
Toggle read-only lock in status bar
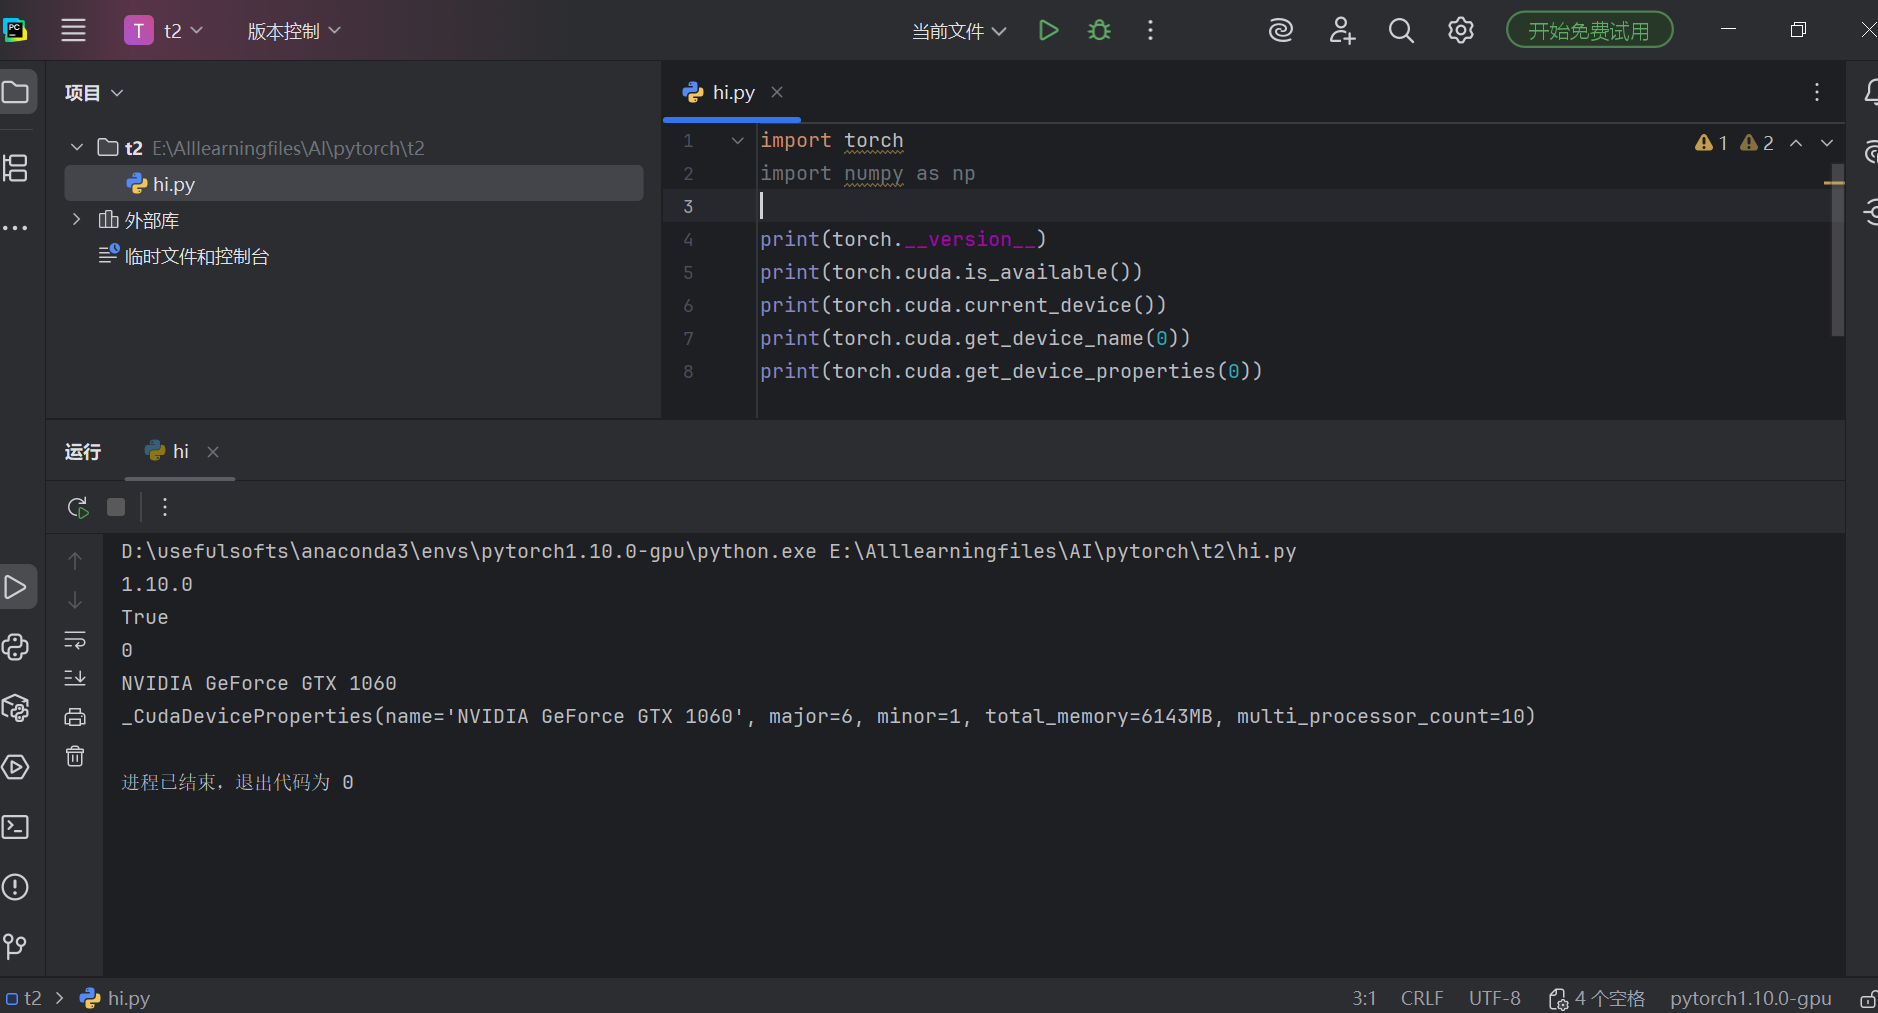point(1867,998)
